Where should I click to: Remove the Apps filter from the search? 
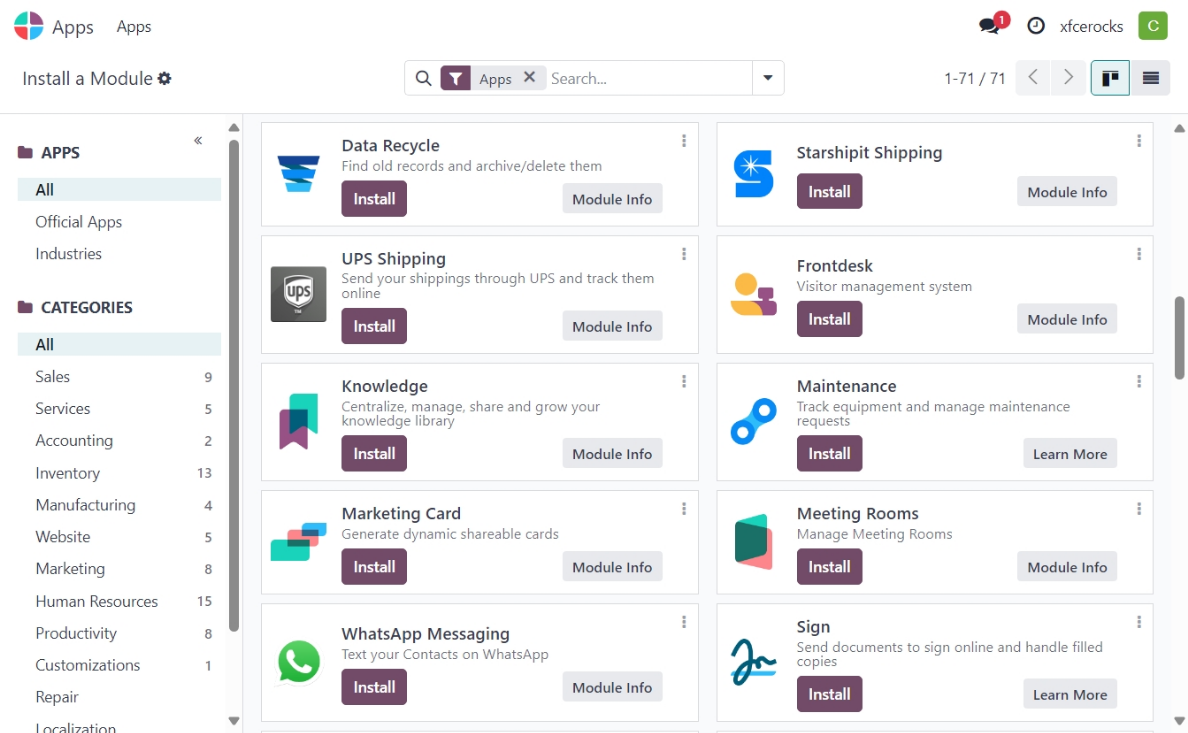[530, 77]
